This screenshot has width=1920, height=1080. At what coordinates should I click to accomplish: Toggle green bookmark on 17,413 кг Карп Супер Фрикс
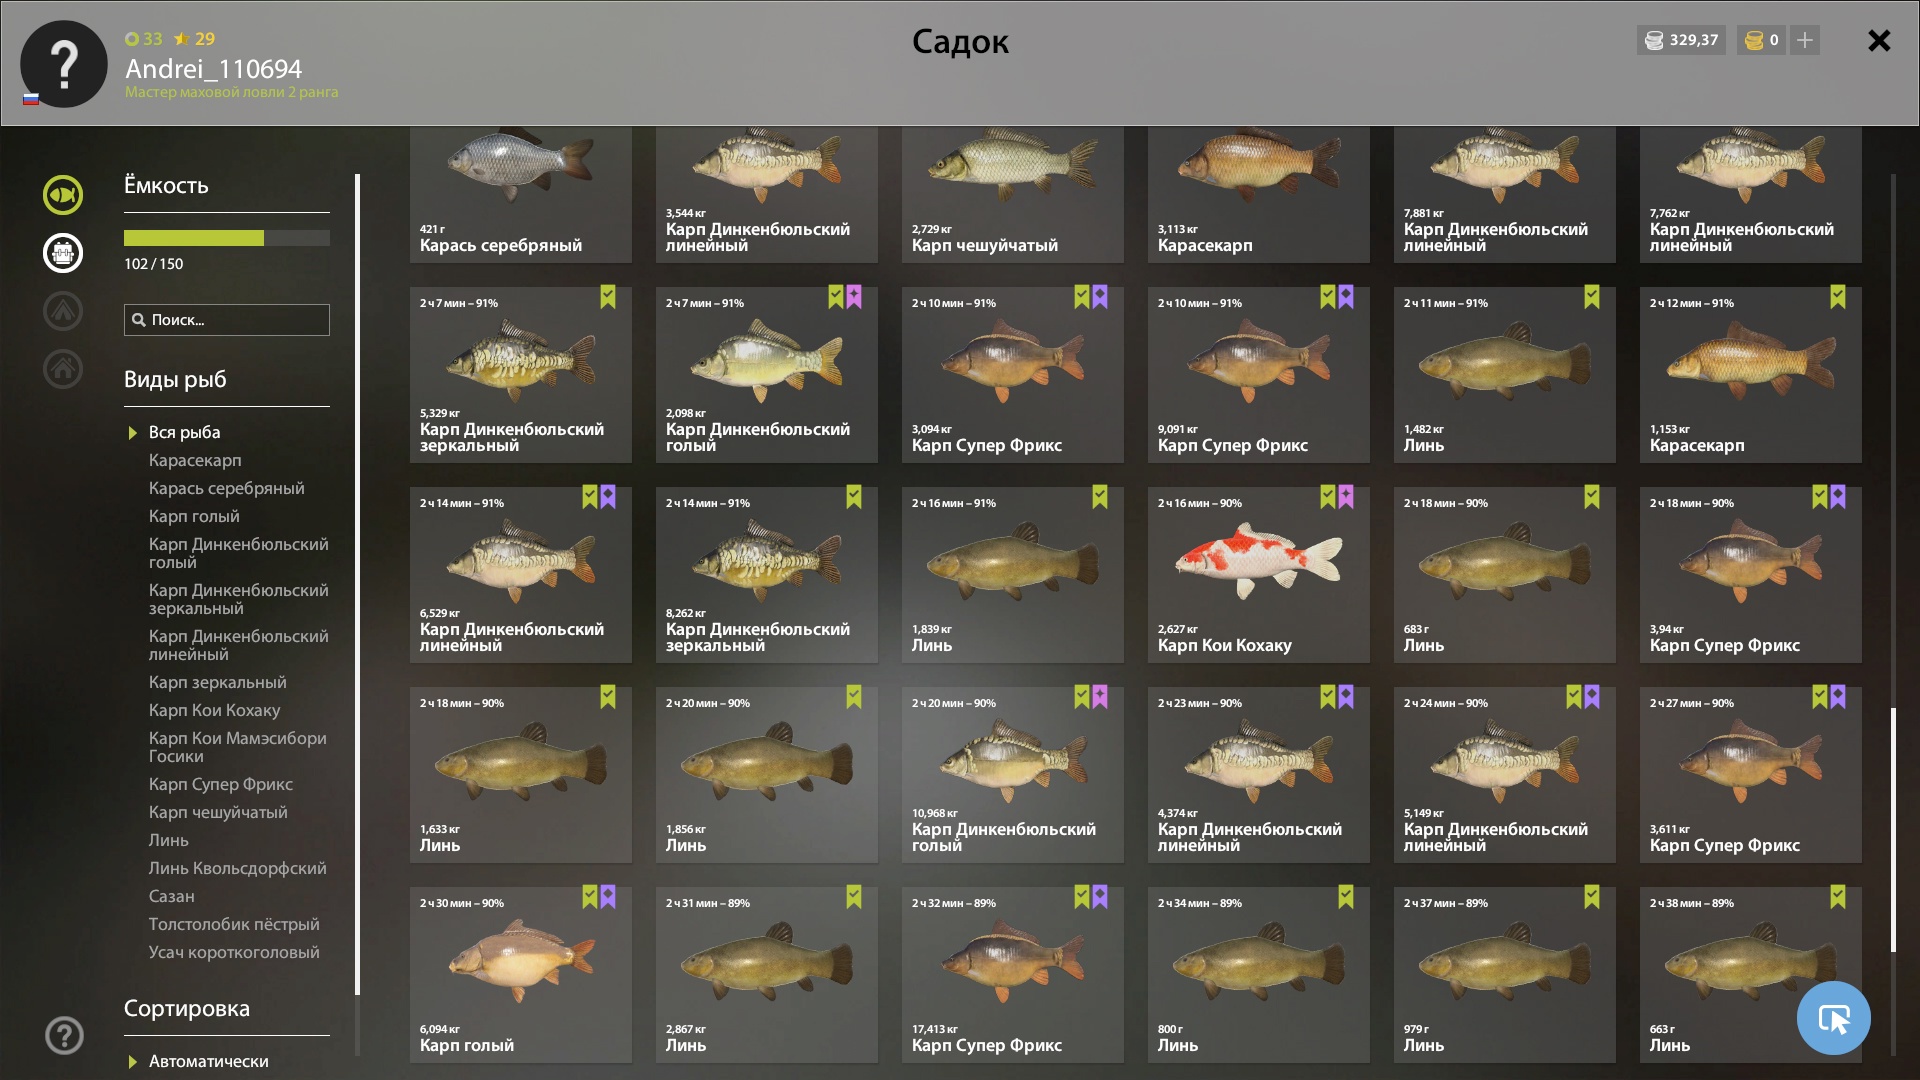tap(1082, 897)
